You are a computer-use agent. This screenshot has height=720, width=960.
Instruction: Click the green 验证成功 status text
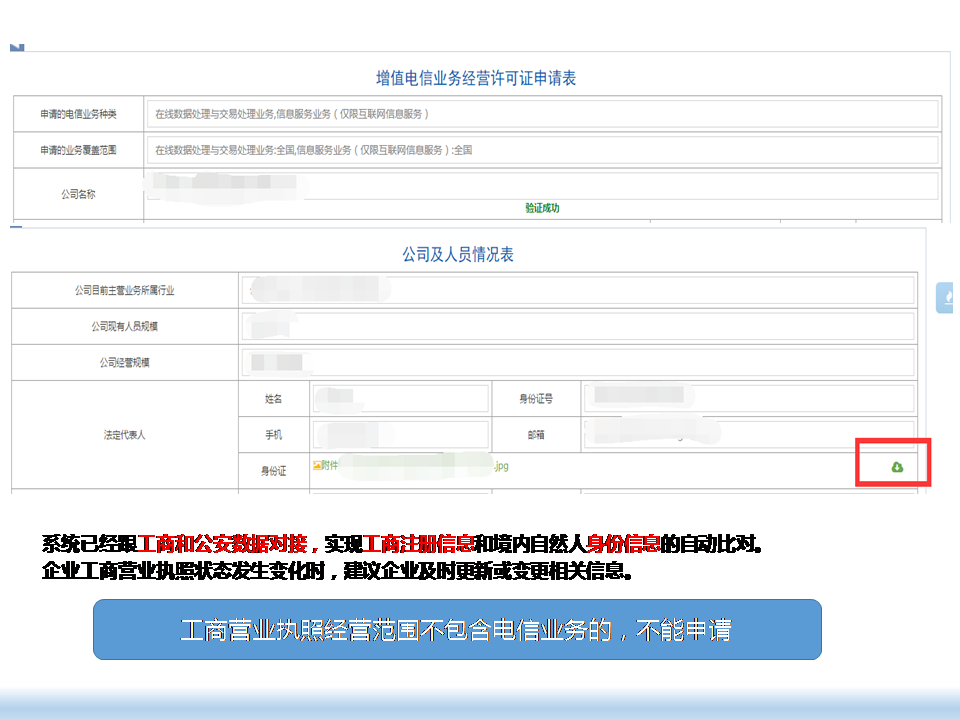542,208
